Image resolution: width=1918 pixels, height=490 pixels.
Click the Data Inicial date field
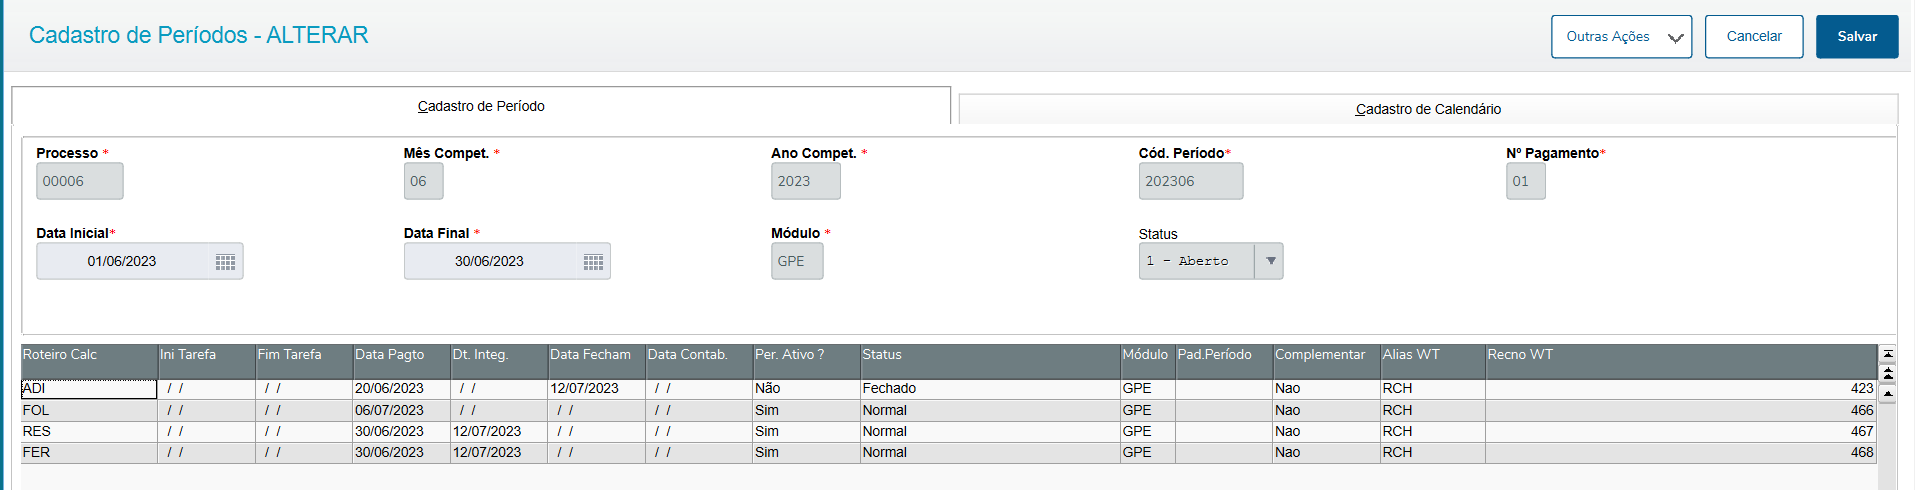(x=122, y=262)
